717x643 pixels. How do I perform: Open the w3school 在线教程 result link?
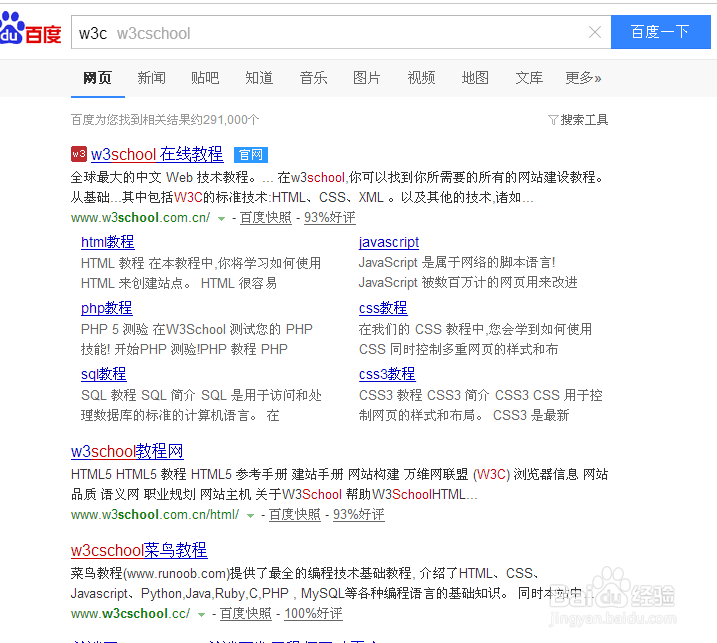(x=157, y=155)
